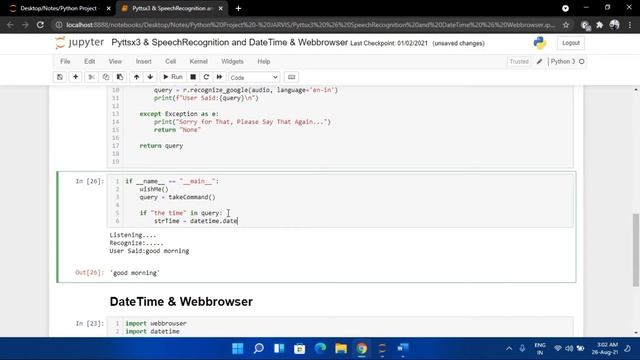Screen dimensions: 640x360
Task: Open the command palette keyboard icon
Action: tap(291, 77)
